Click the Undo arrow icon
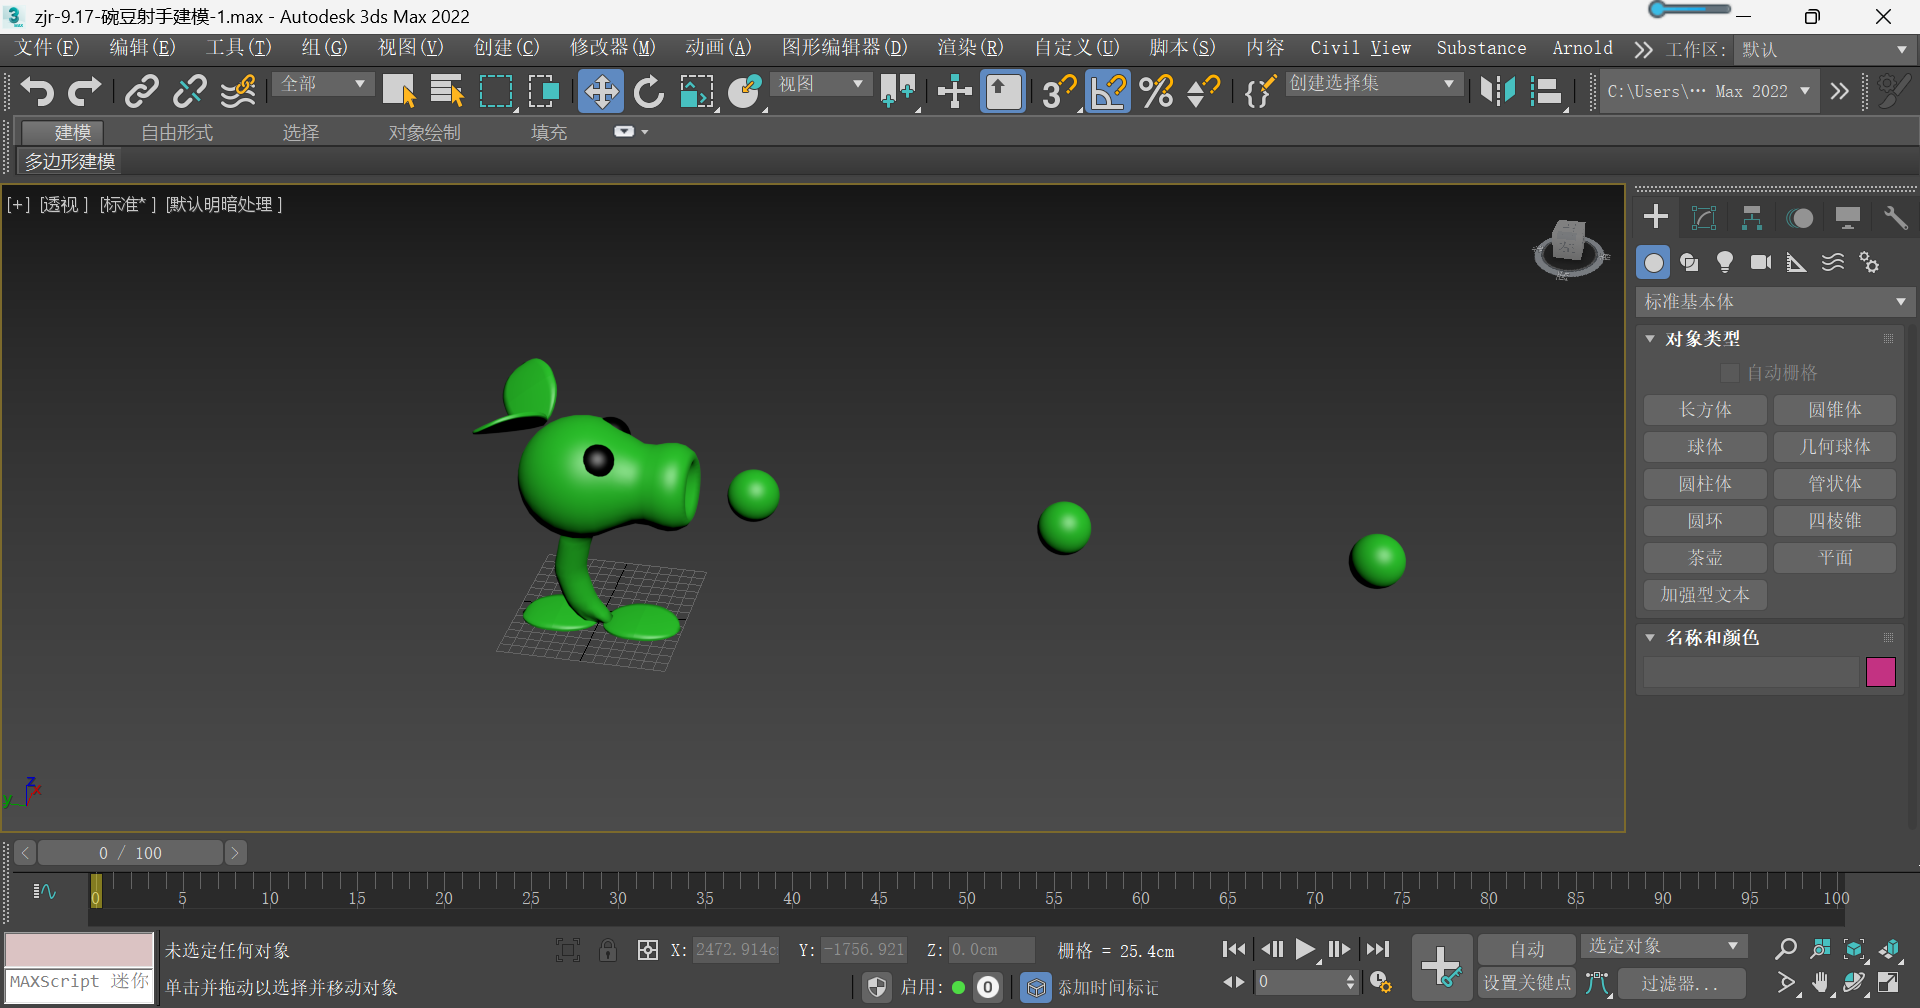 pos(37,92)
